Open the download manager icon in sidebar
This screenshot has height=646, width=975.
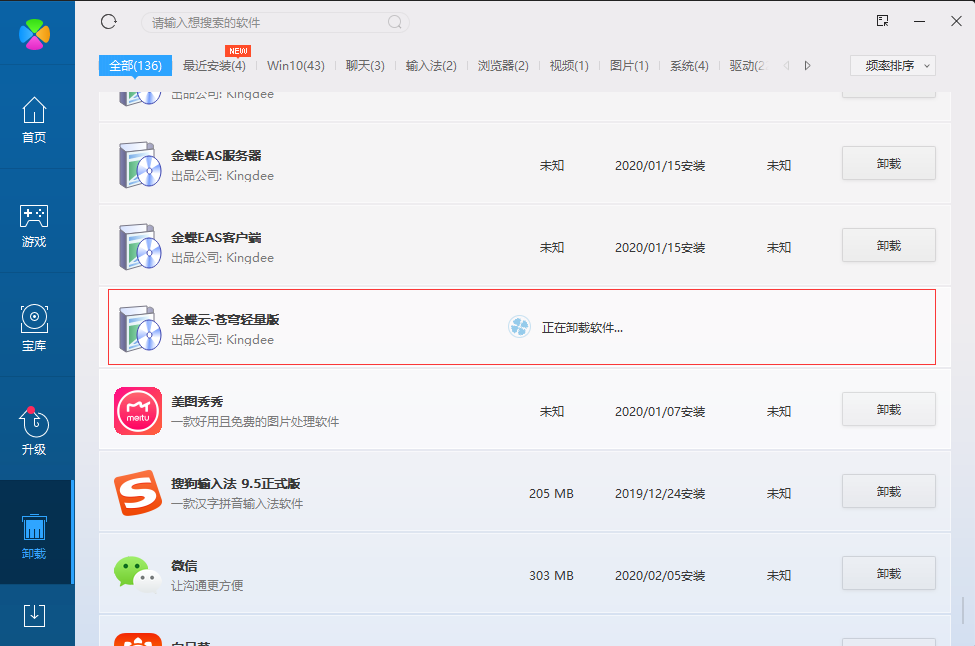pos(34,616)
